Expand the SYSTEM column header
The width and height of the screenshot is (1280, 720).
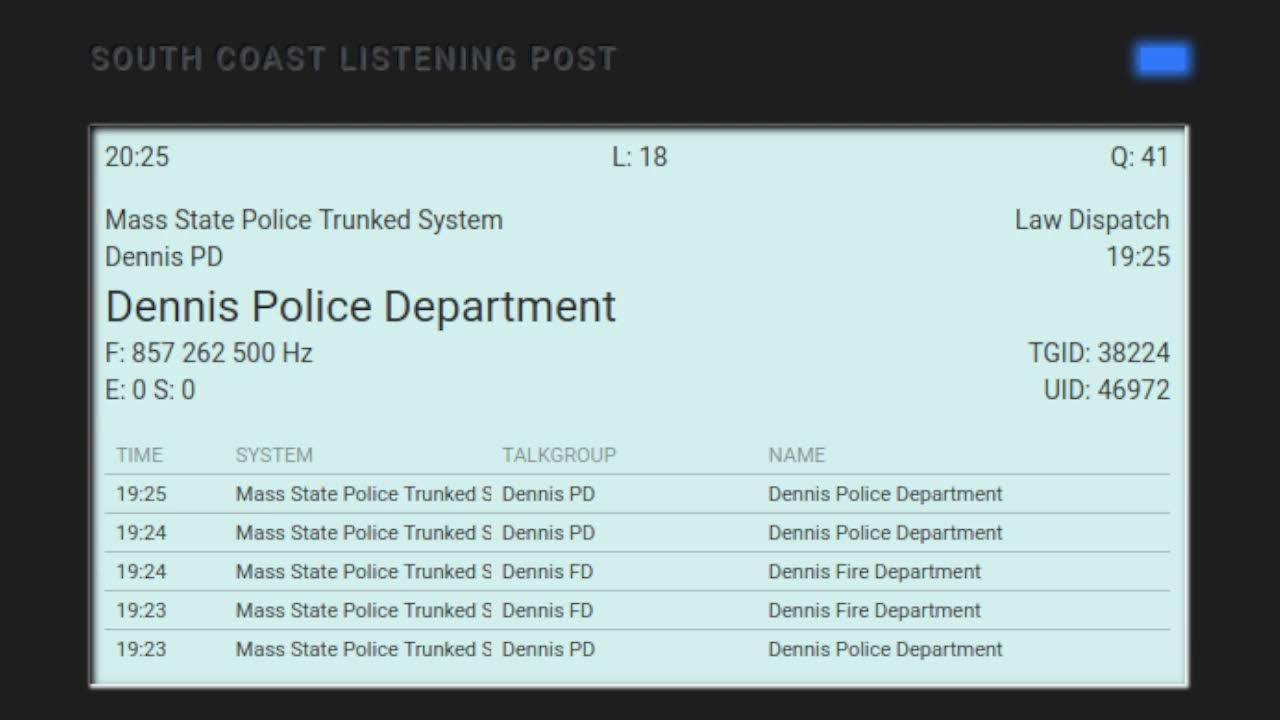274,455
